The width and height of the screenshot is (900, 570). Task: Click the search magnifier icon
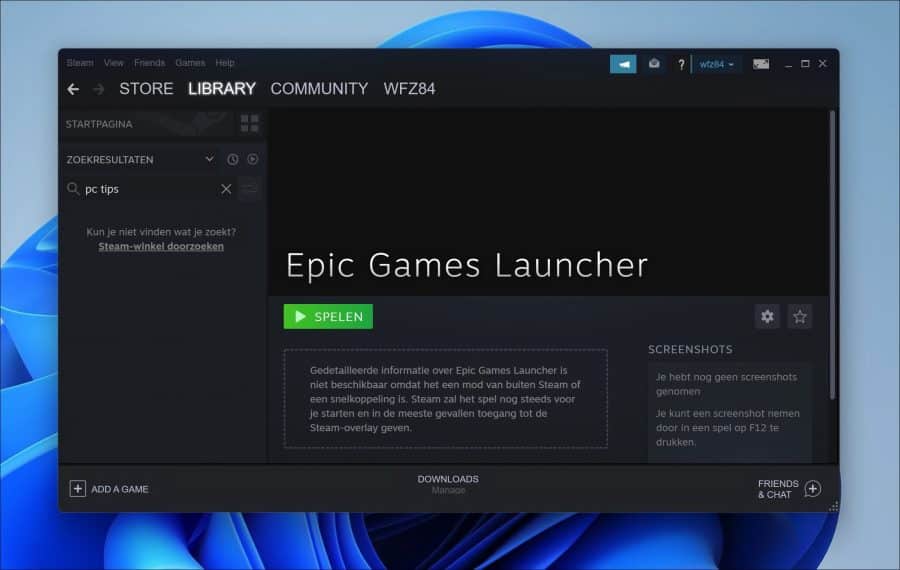pos(73,189)
